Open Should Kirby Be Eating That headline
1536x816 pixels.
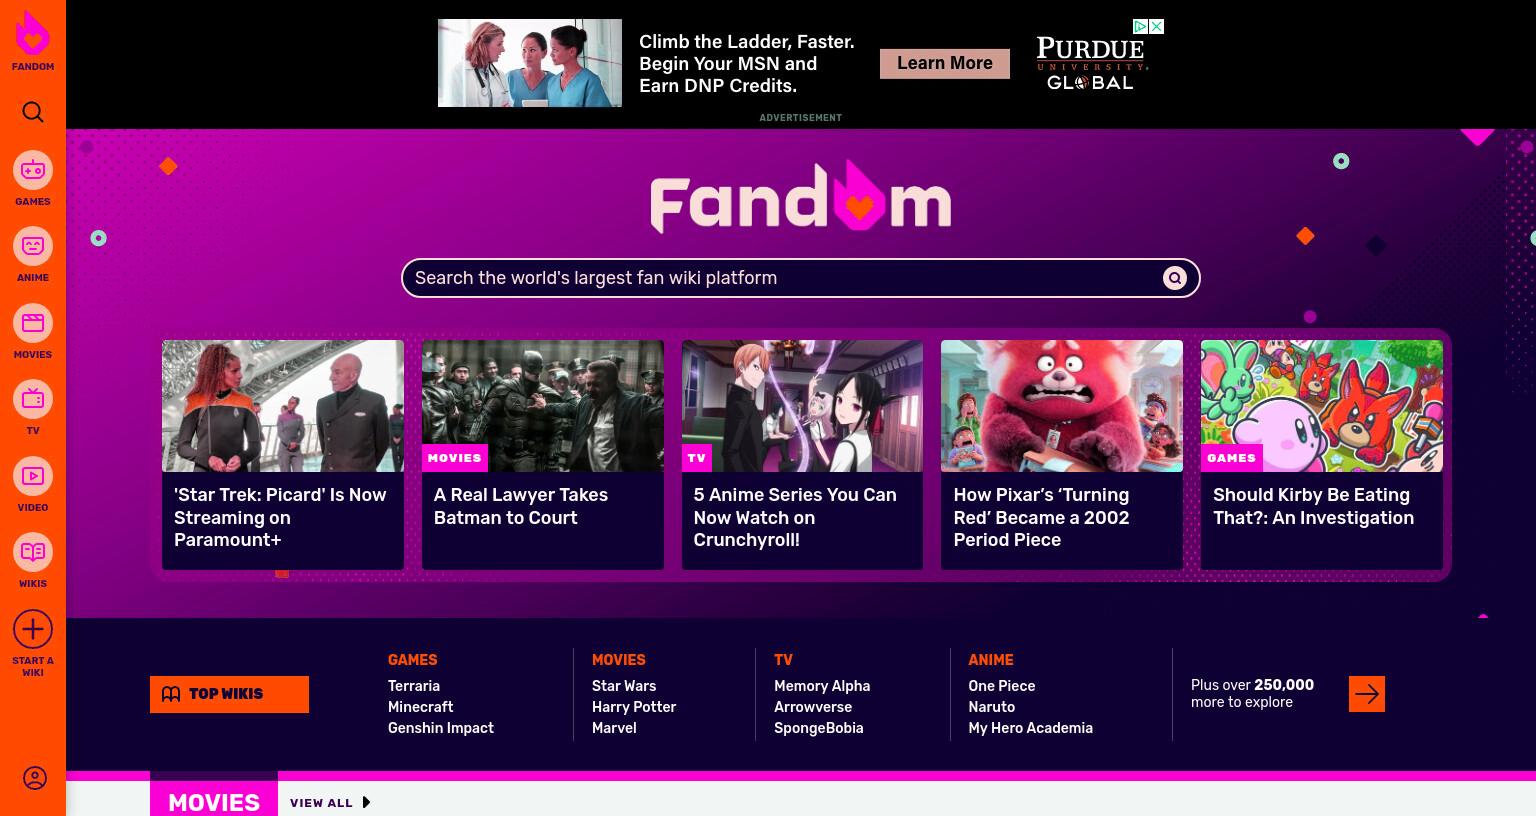[1313, 506]
